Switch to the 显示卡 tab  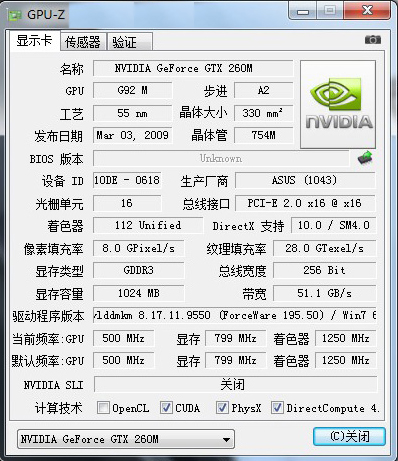[35, 41]
